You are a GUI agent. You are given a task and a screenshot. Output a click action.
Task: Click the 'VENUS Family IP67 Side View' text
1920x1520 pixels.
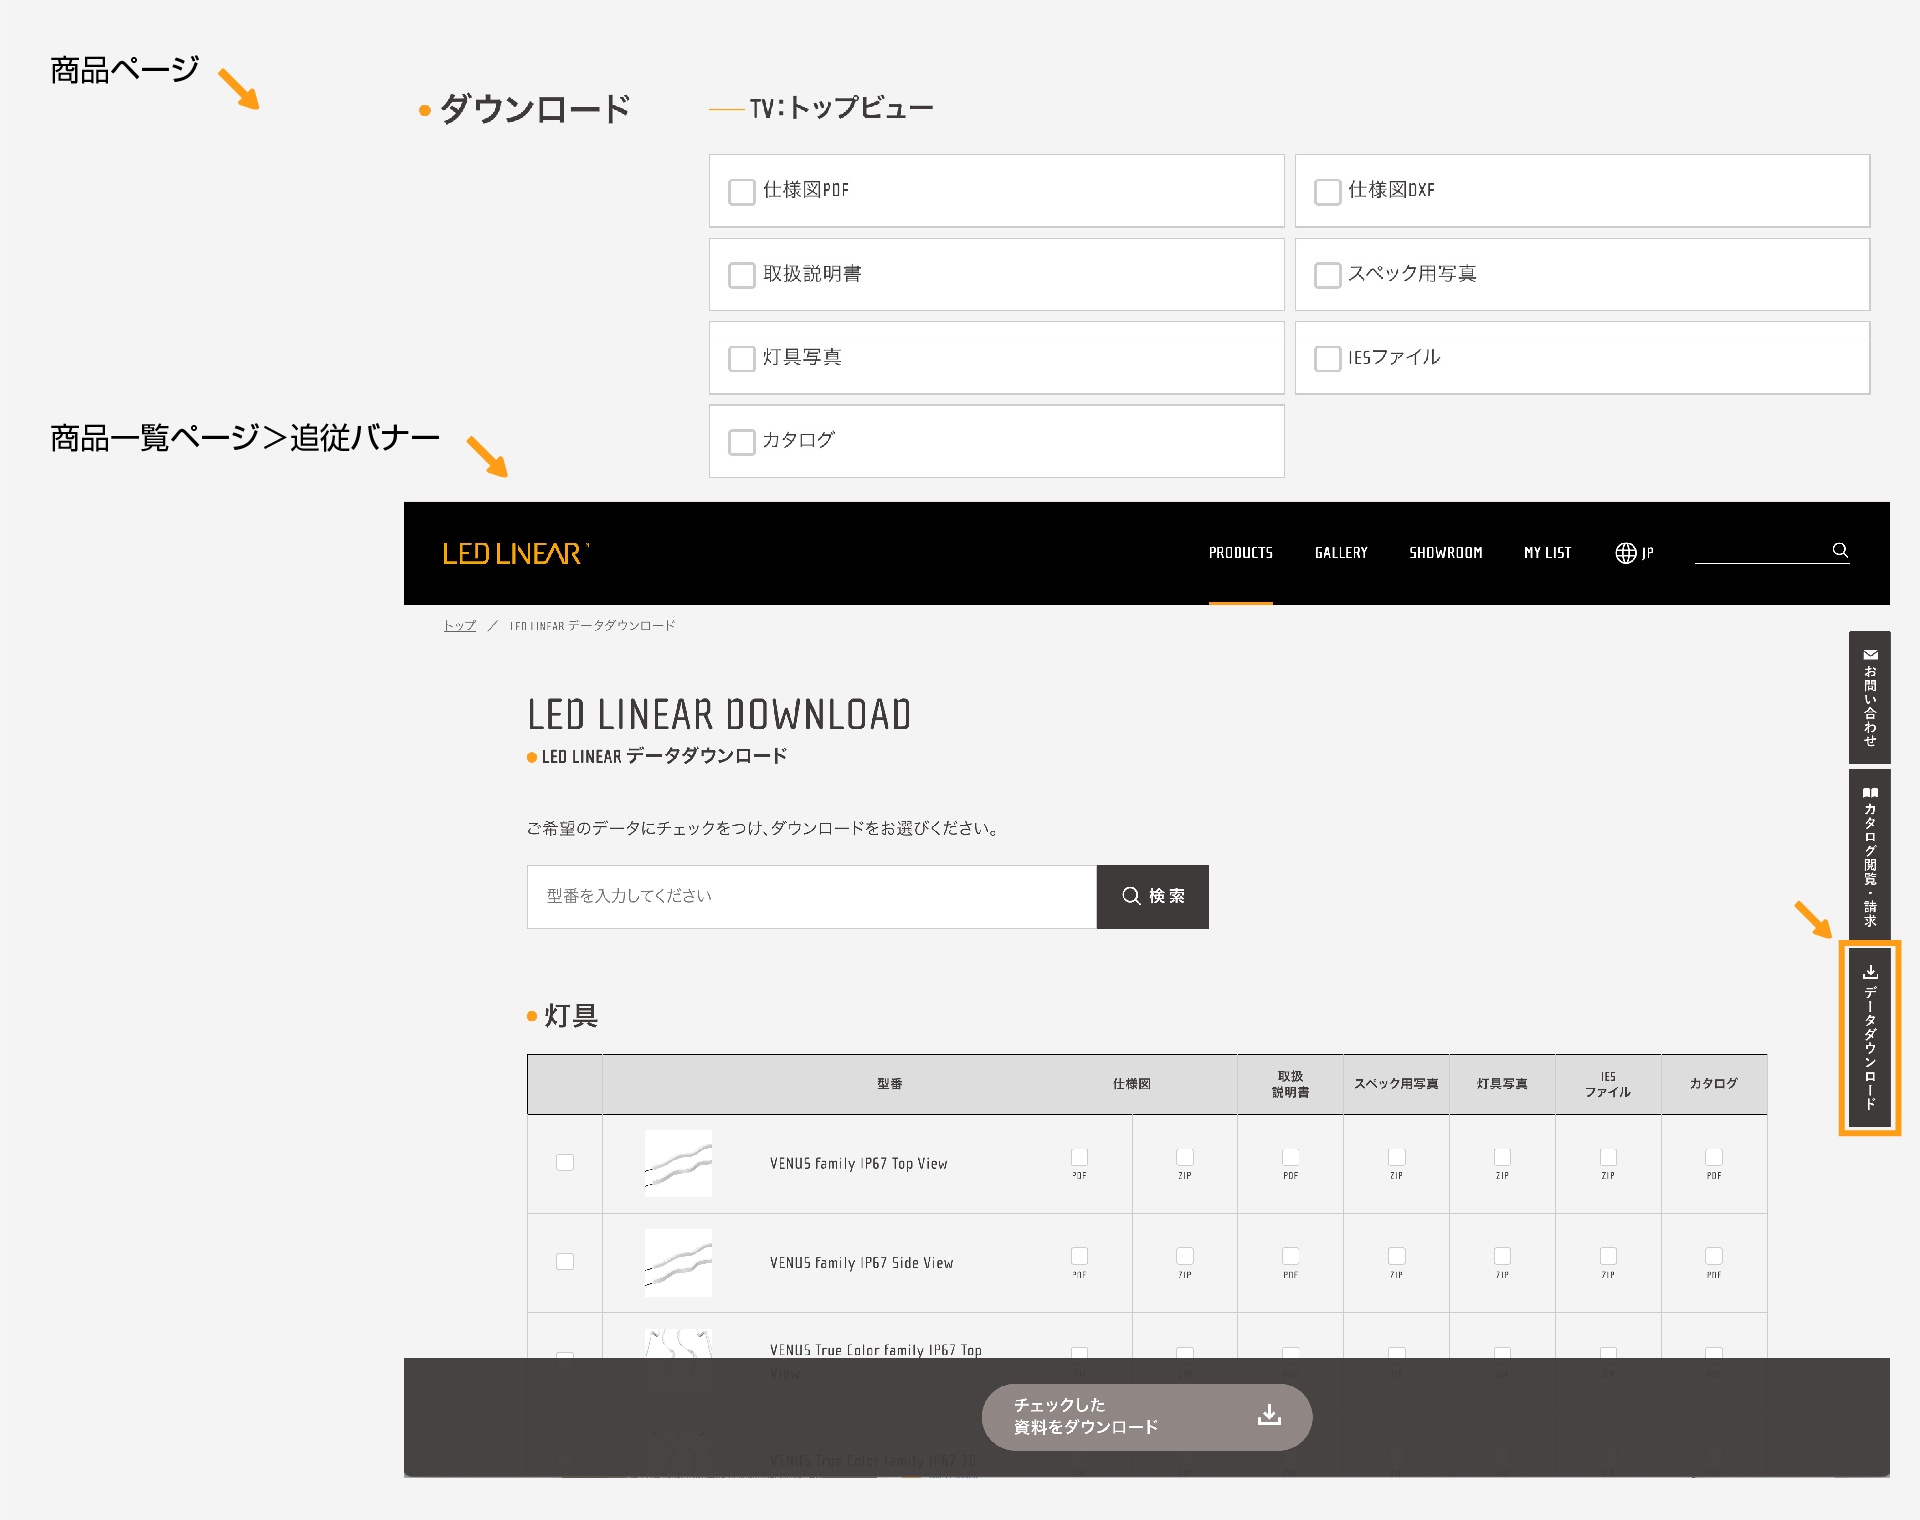861,1263
